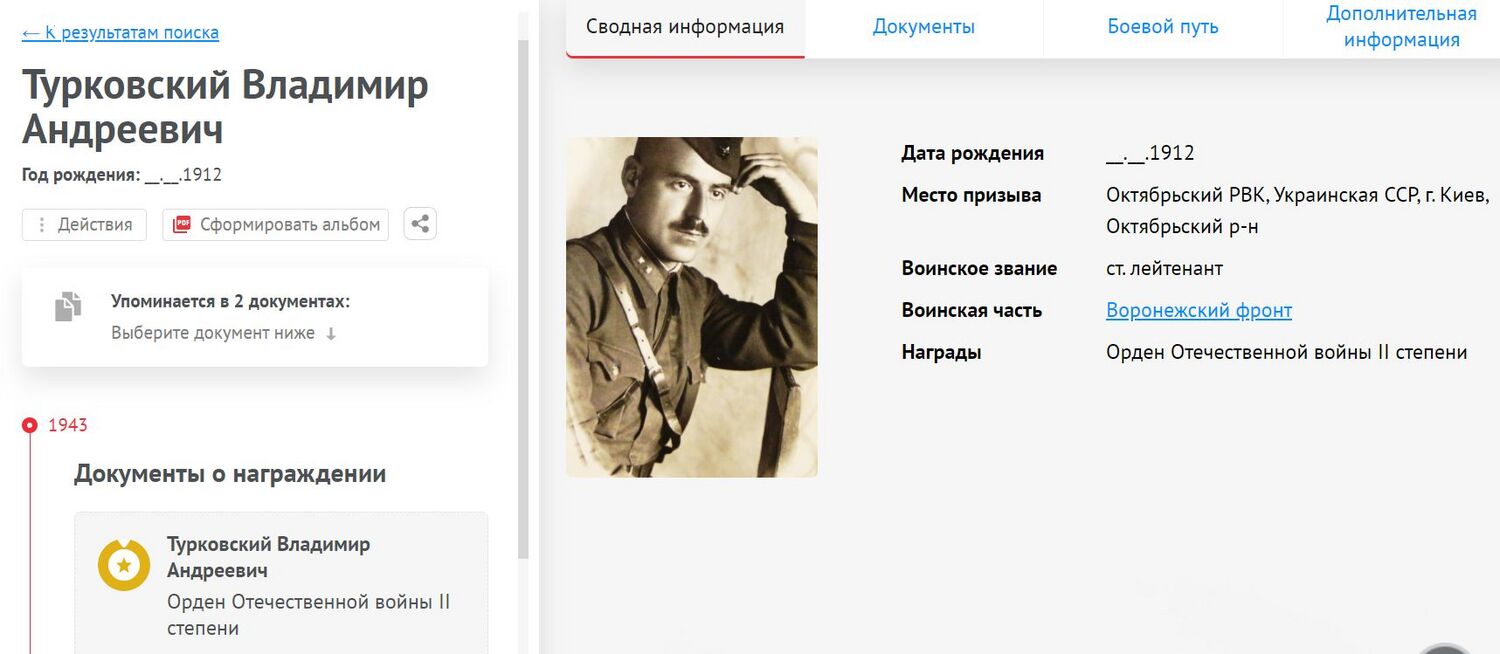
Task: Click the red 1943 timeline marker
Action: 29,425
